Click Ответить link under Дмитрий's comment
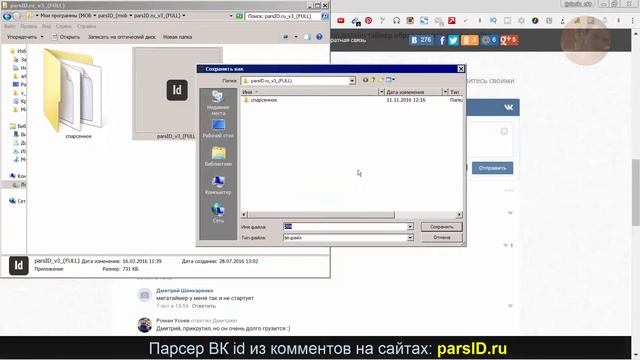The image size is (640, 360). tap(204, 306)
